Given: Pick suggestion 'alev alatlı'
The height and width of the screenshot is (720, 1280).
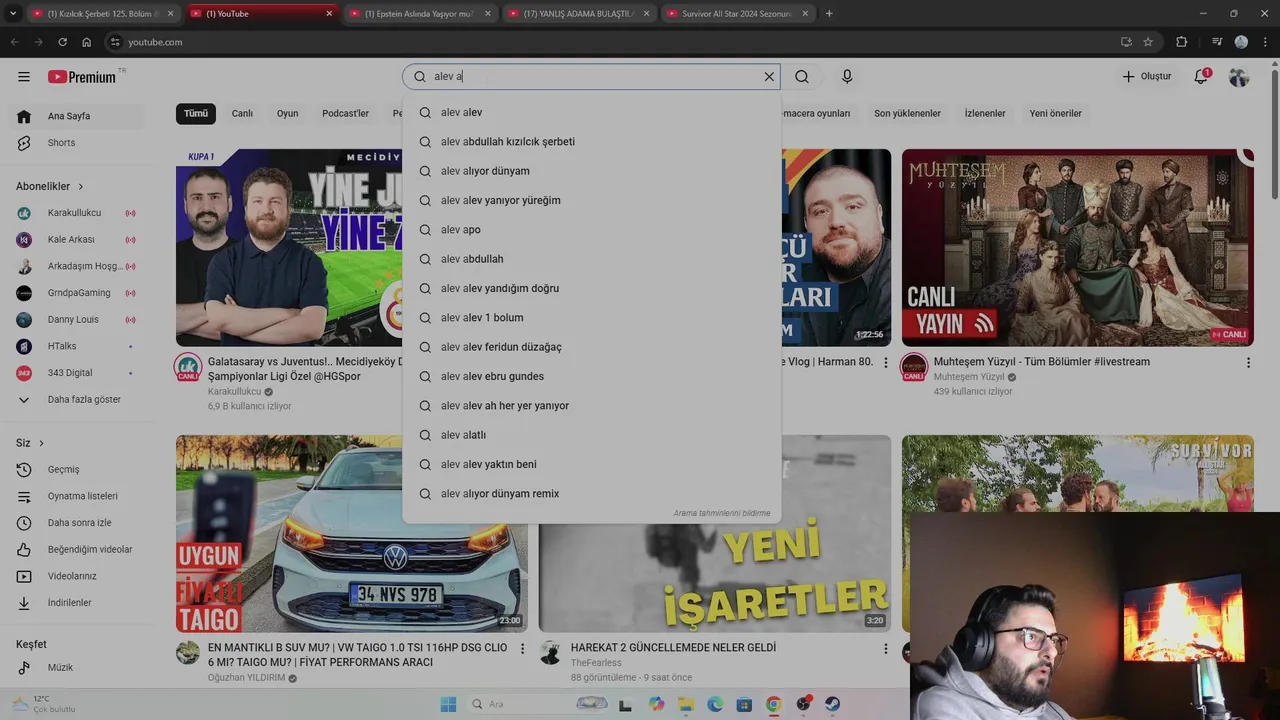Looking at the screenshot, I should click(x=592, y=435).
